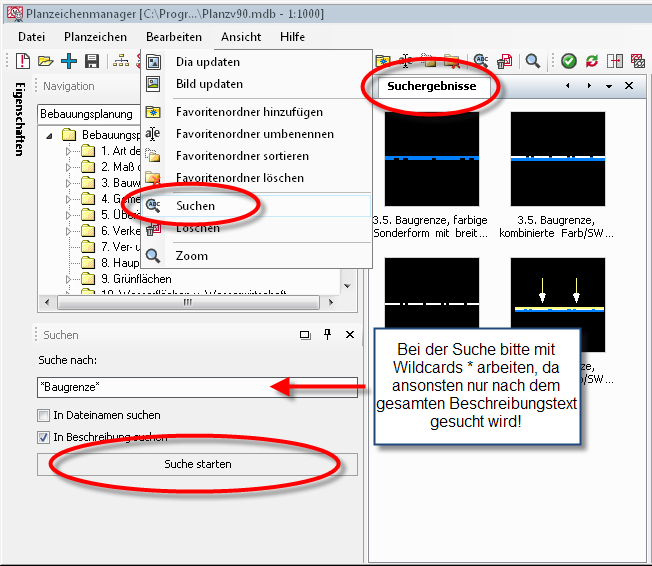This screenshot has height=566, width=652.
Task: Open the Suchergebnisse panel dropdown arrow
Action: 609,86
